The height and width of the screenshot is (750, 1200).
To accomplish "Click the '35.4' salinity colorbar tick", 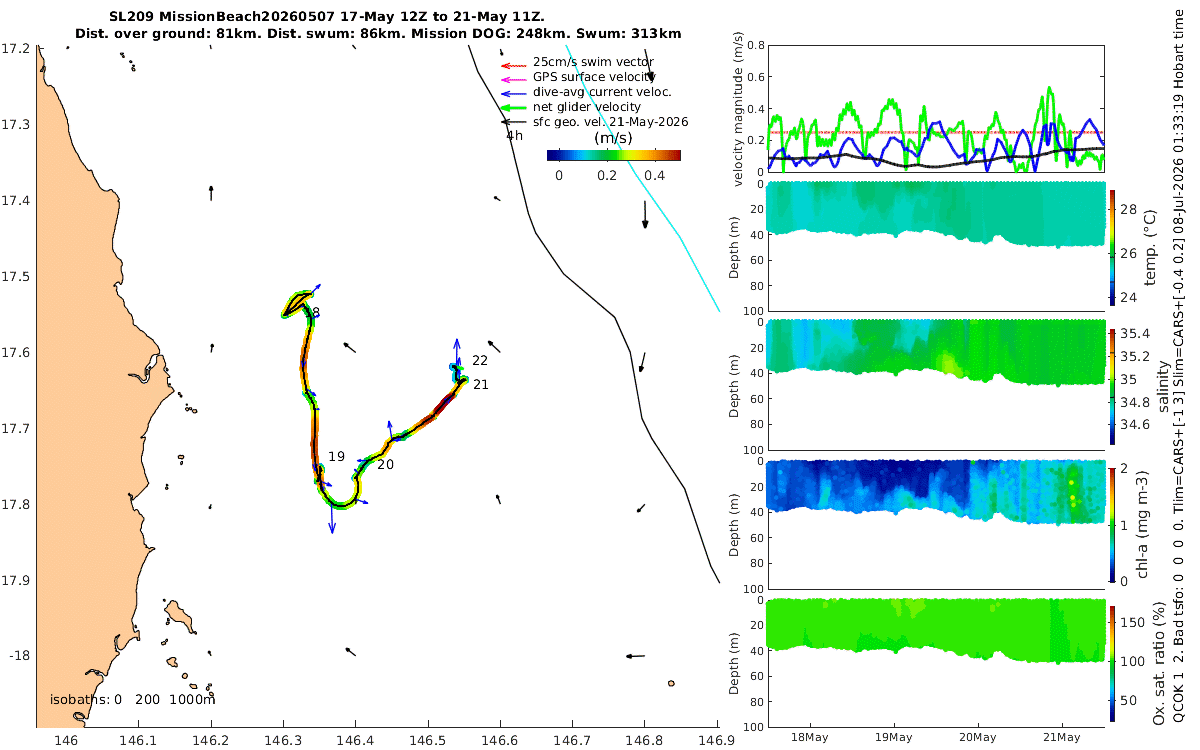I will (x=1134, y=334).
